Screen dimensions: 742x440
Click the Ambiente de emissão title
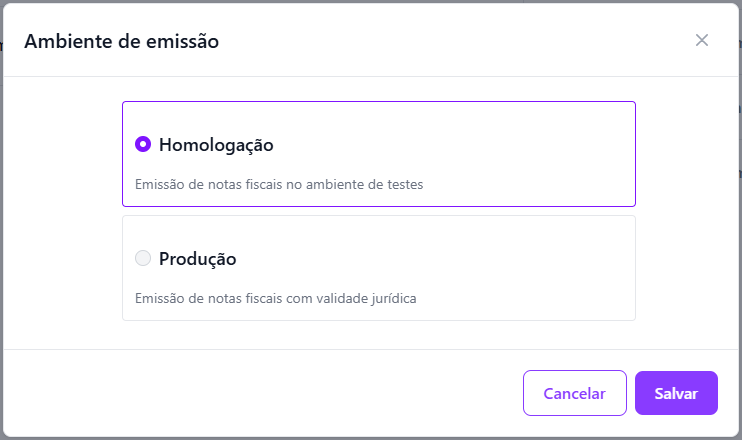[122, 41]
